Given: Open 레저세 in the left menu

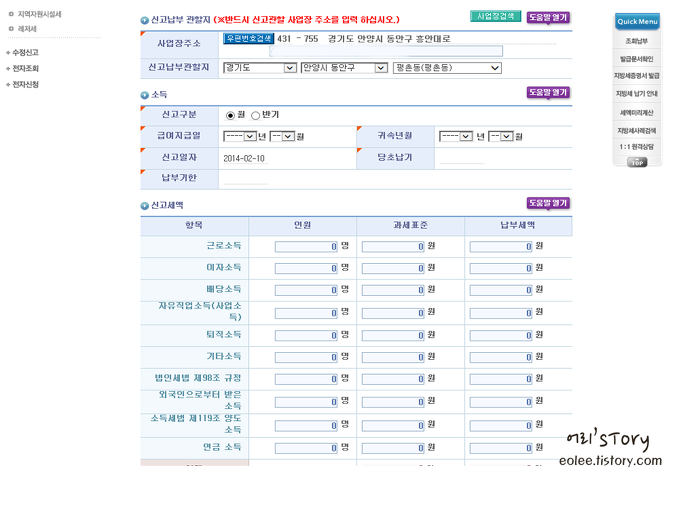Looking at the screenshot, I should 27,29.
